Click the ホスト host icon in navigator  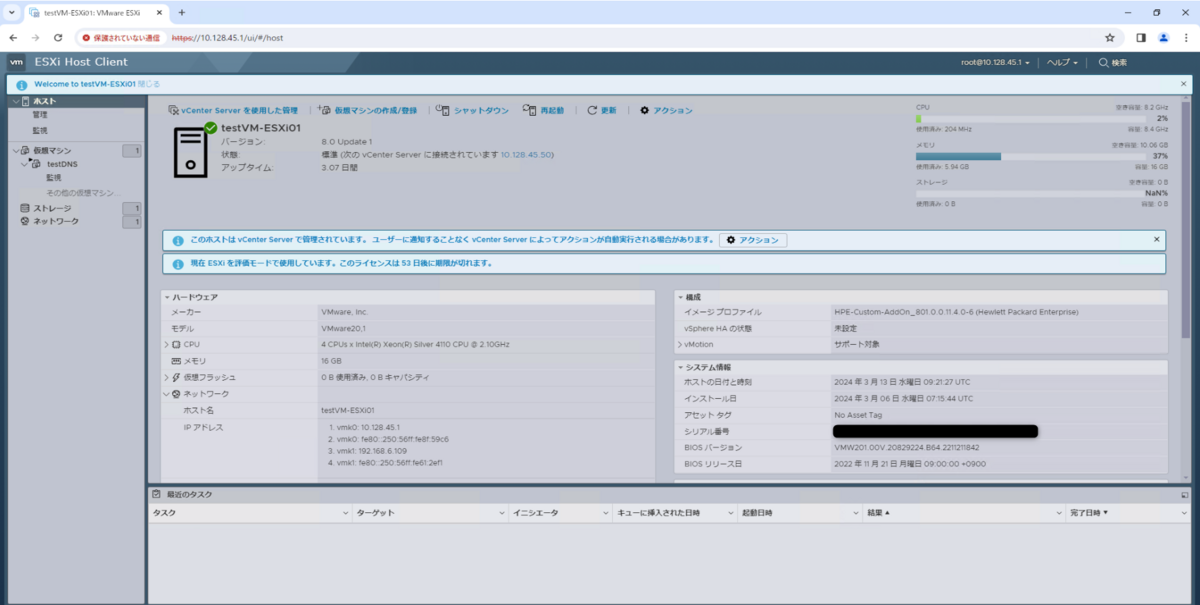(x=25, y=101)
